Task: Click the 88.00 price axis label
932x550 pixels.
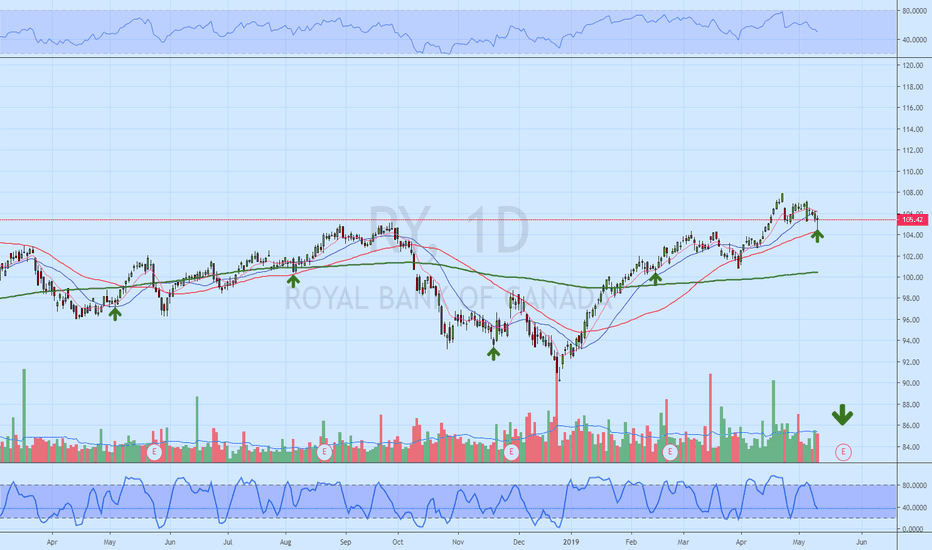Action: click(913, 405)
